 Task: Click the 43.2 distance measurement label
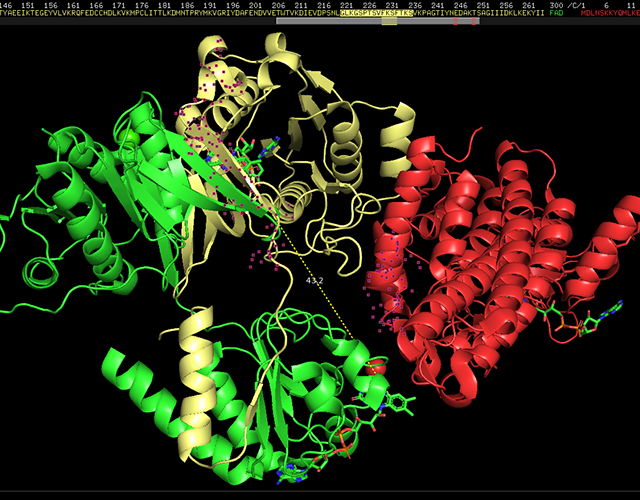317,280
